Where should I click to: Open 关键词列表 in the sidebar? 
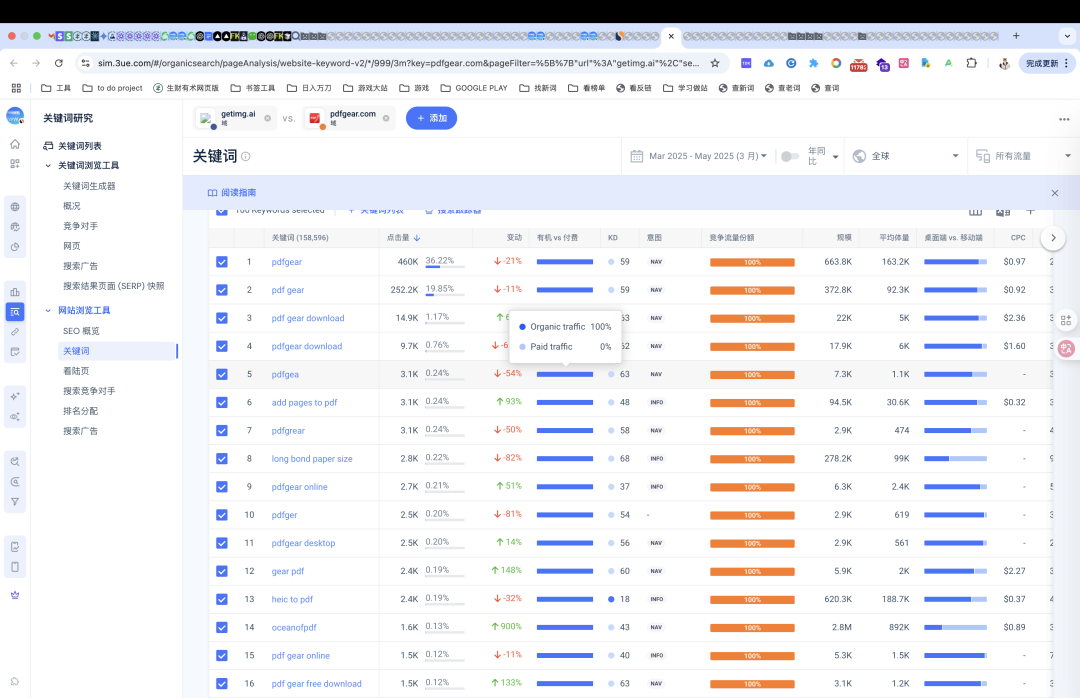pyautogui.click(x=80, y=146)
